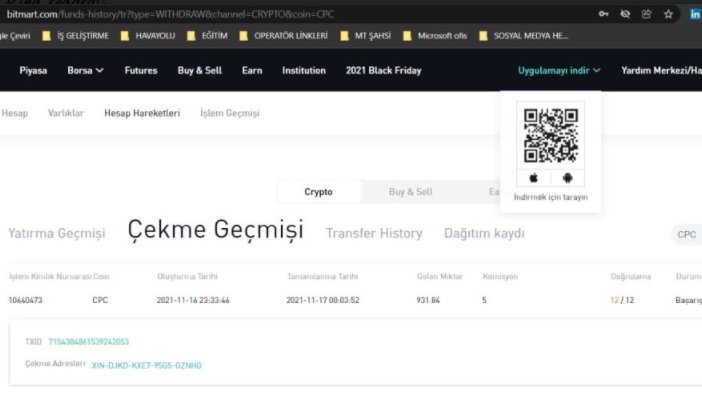Select the Crypto channel tab

coord(318,192)
